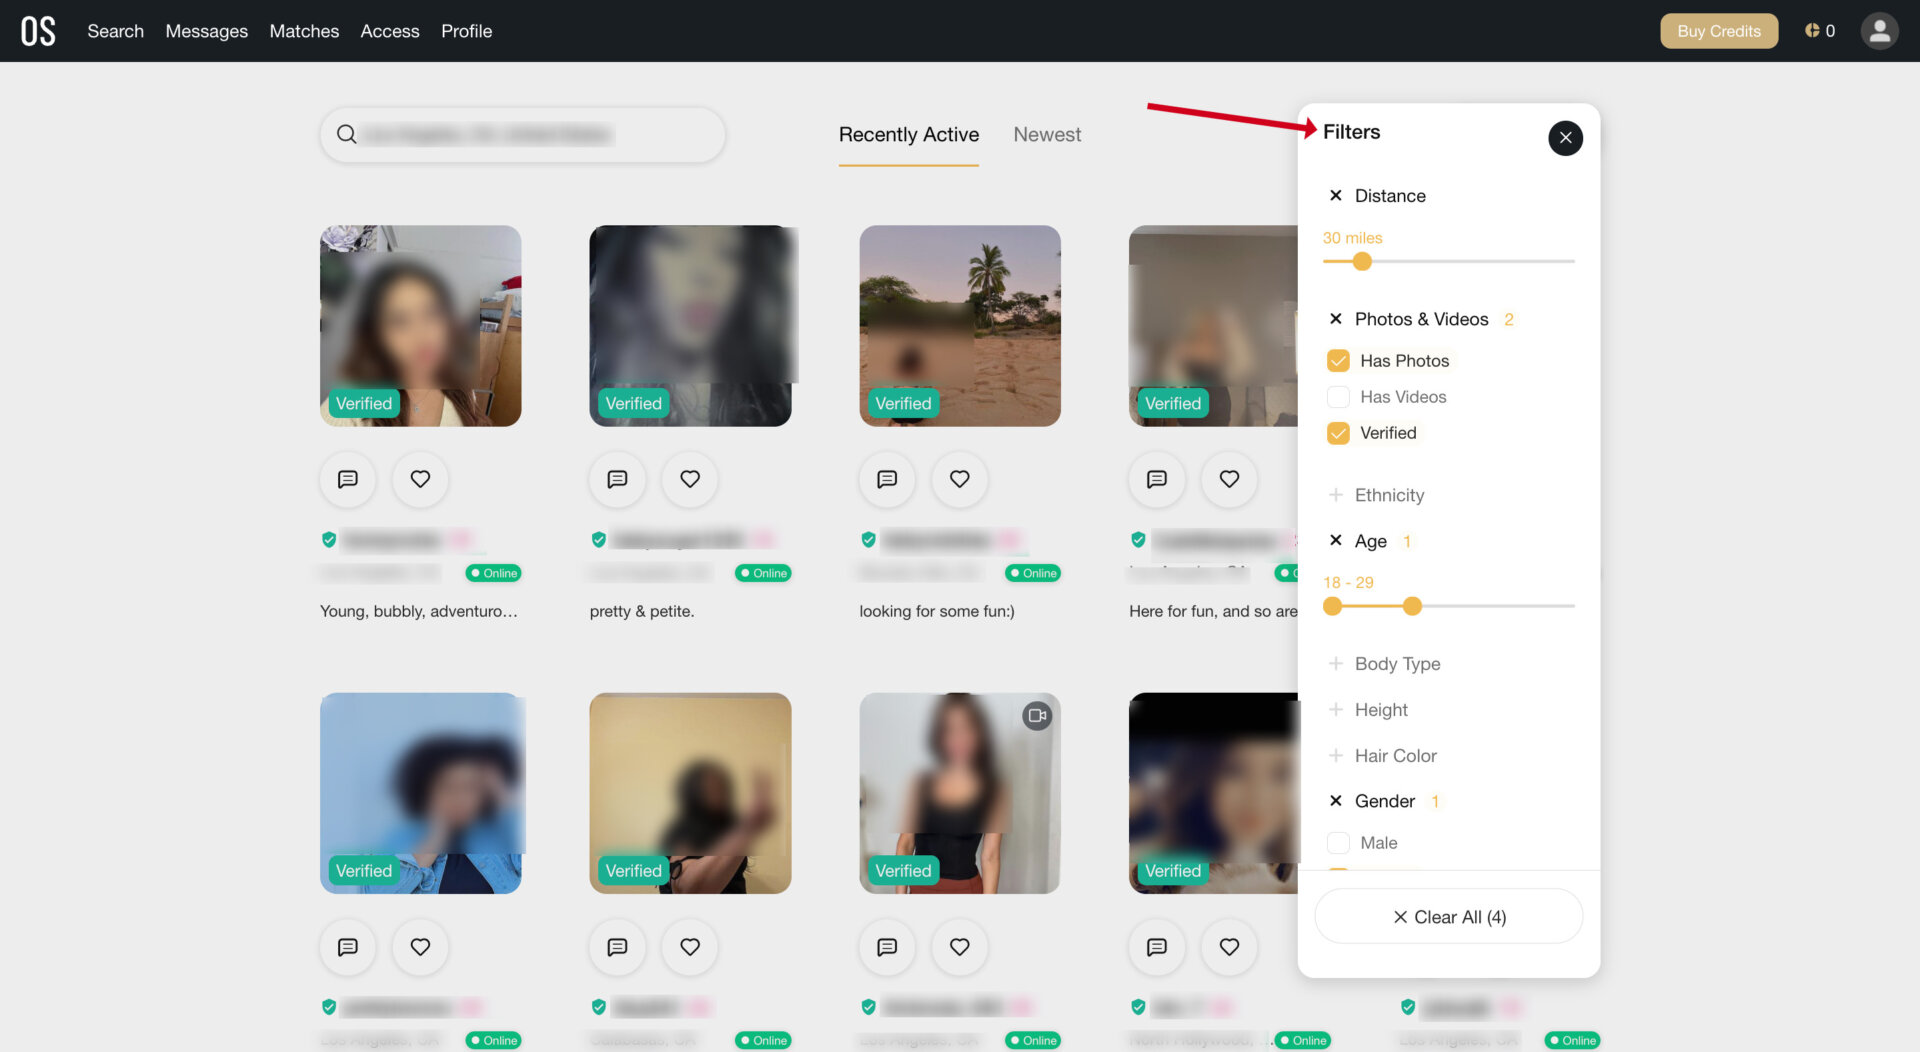The width and height of the screenshot is (1920, 1052).
Task: Click the heart icon under the palm tree photo
Action: tap(959, 479)
